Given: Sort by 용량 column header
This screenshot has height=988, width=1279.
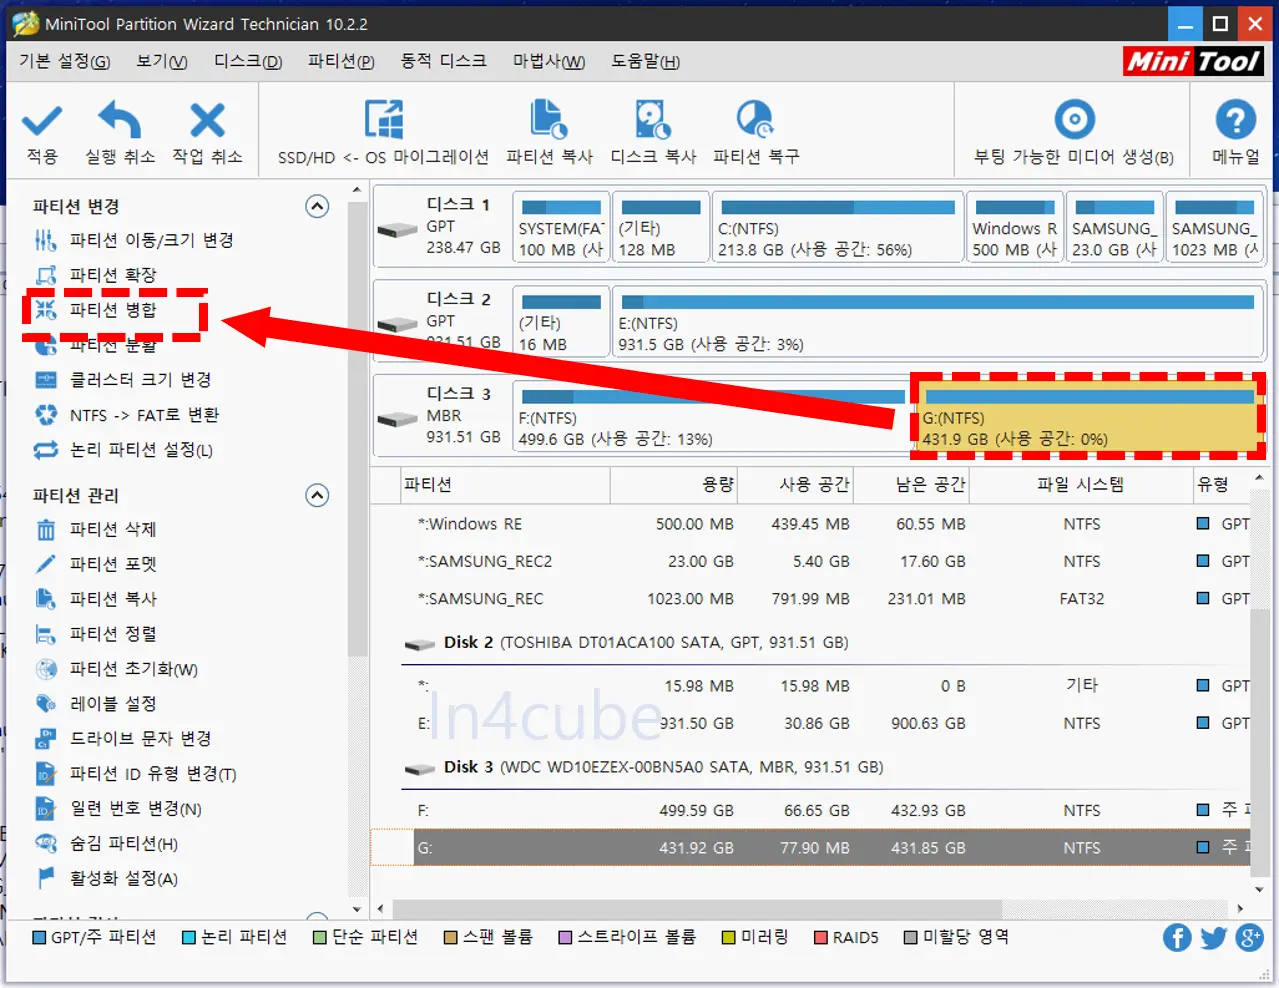Looking at the screenshot, I should 674,485.
